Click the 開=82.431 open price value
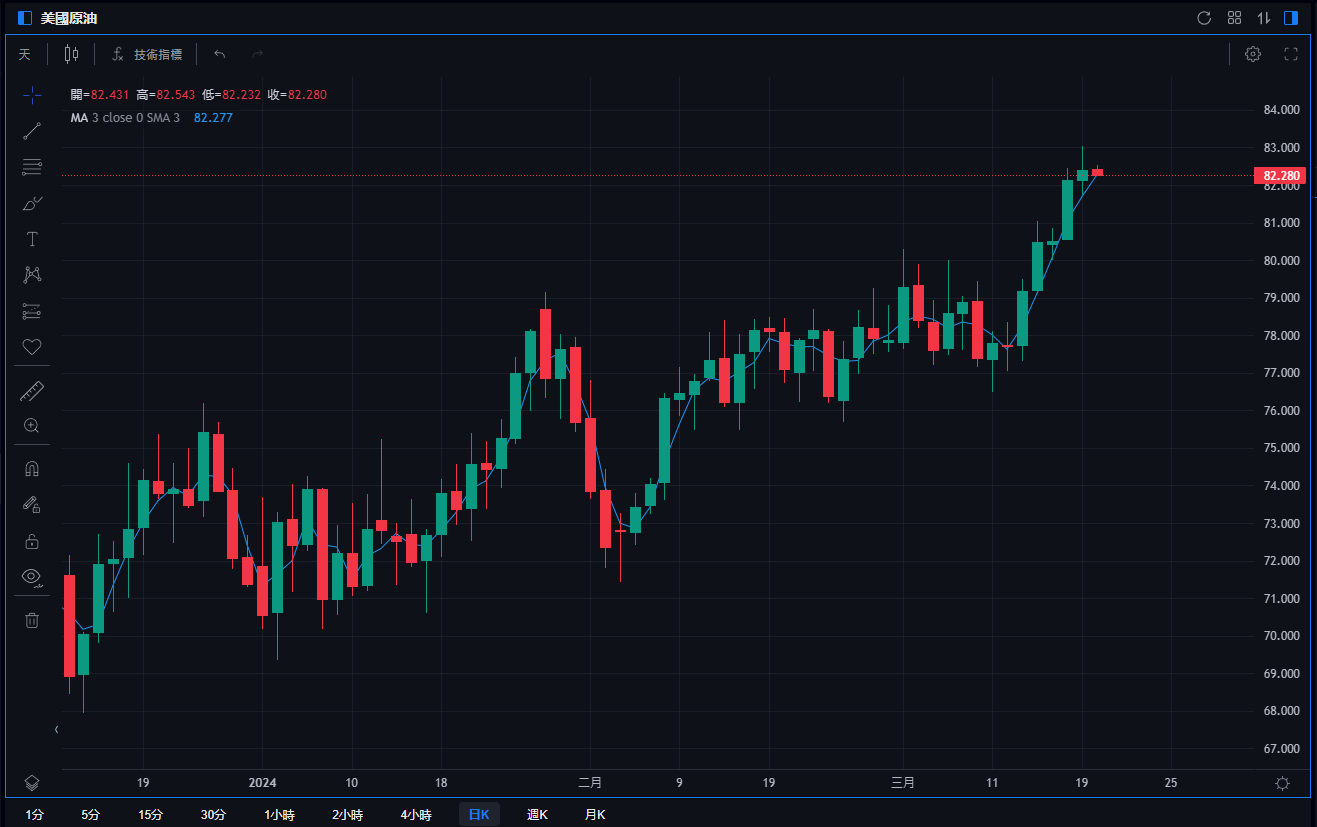 100,95
